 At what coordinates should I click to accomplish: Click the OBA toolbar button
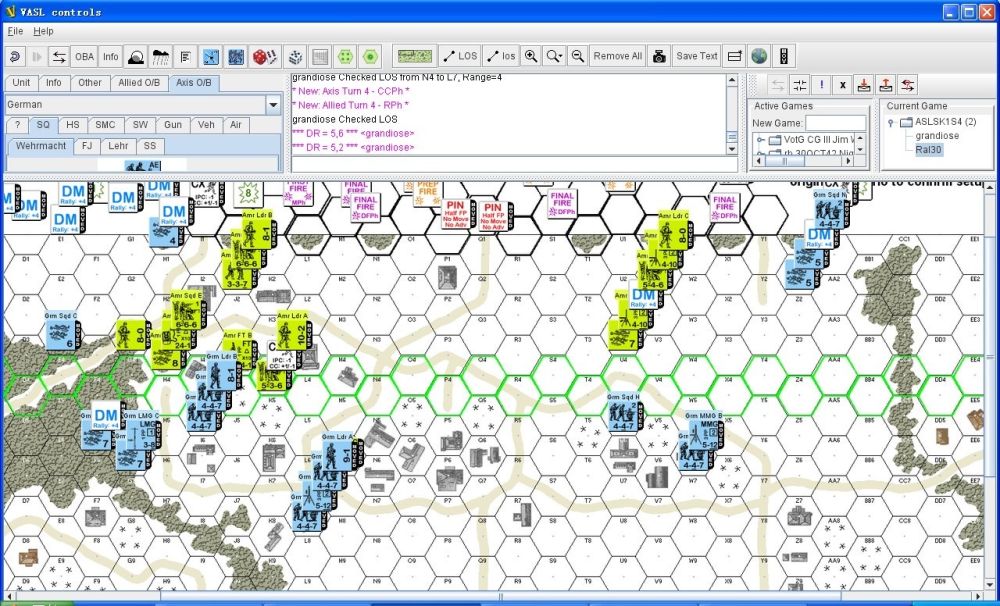[84, 57]
